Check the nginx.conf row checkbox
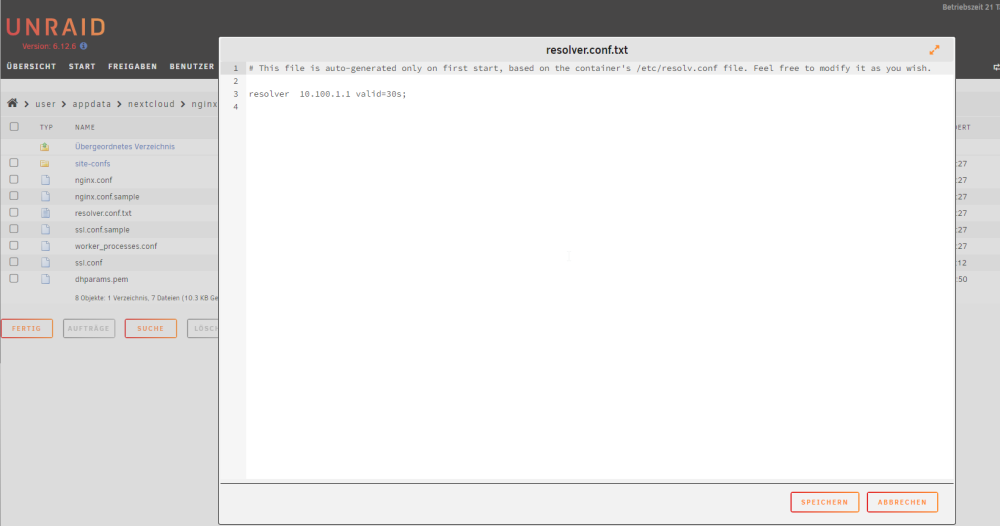Image resolution: width=1000 pixels, height=526 pixels. click(14, 180)
